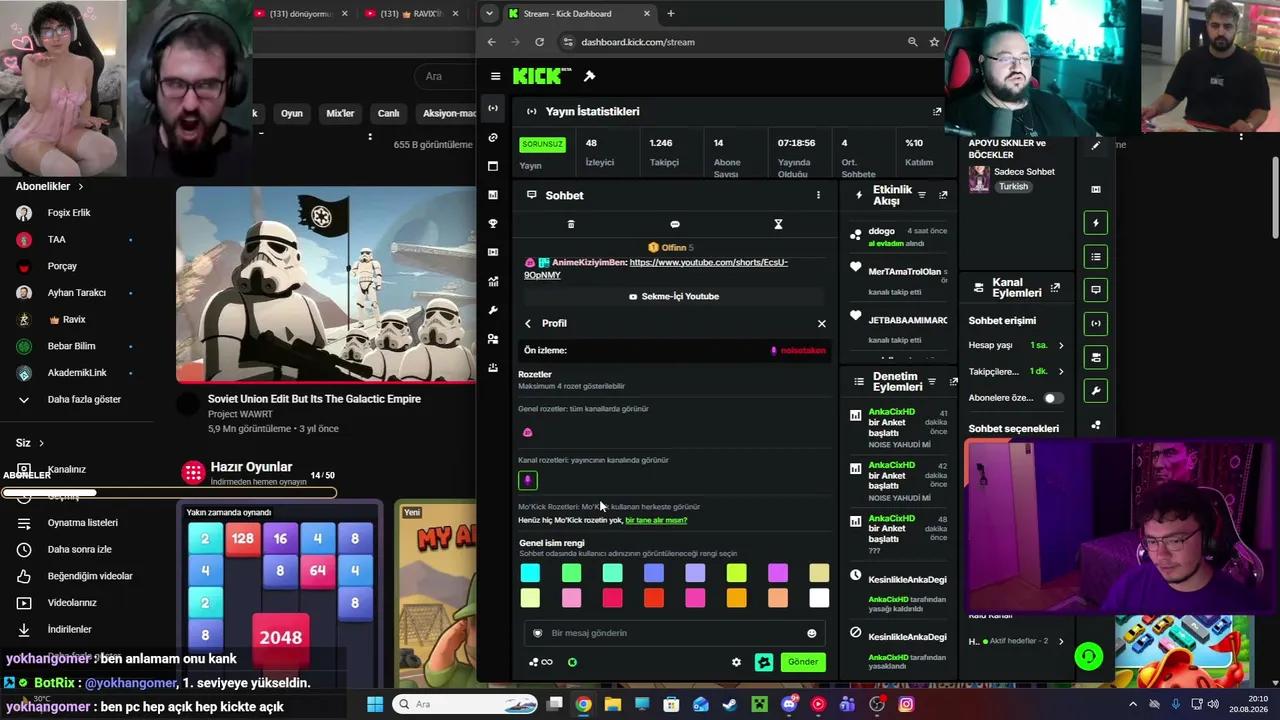
Task: Click the trash icon in Sohbet toolbar
Action: pos(571,224)
